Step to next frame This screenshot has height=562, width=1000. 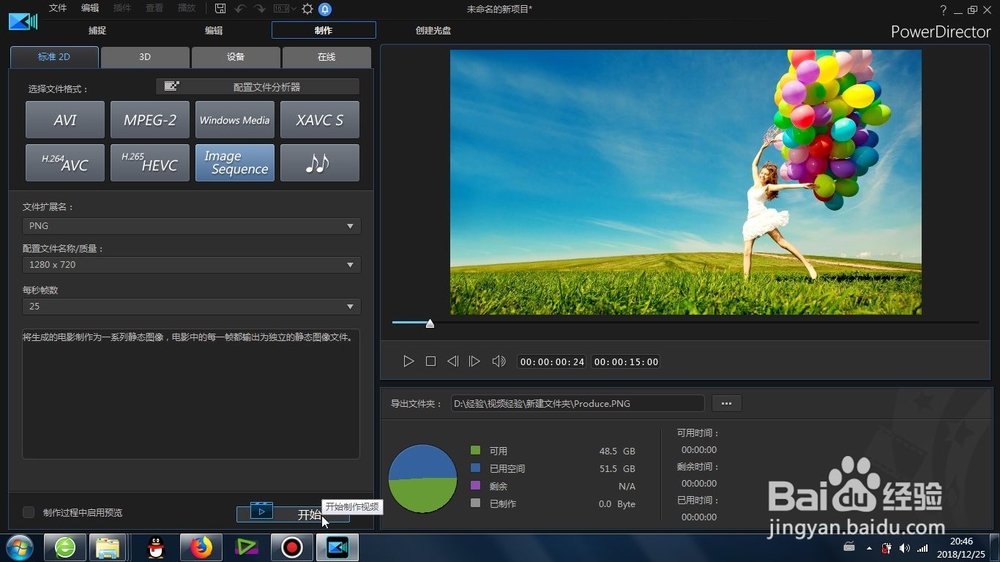pos(474,361)
